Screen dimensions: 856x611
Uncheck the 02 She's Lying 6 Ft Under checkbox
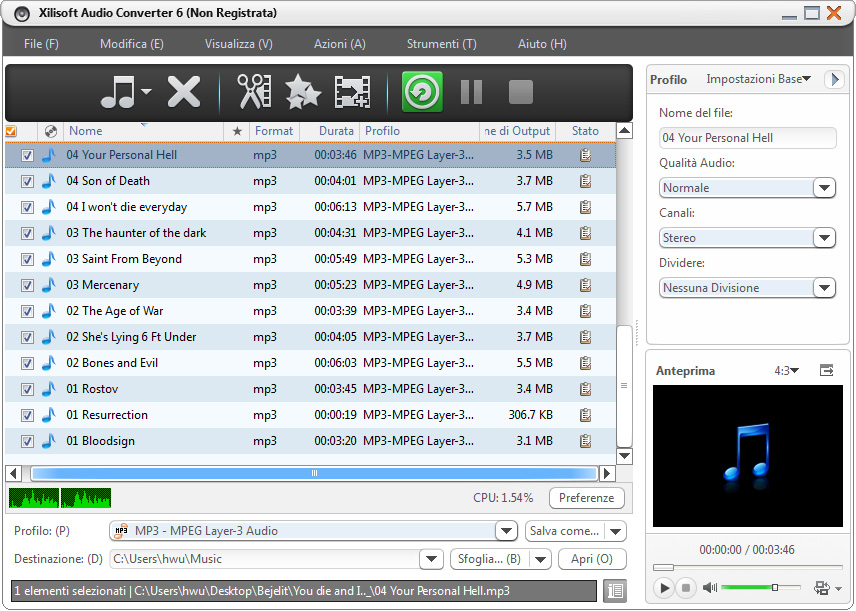click(27, 337)
